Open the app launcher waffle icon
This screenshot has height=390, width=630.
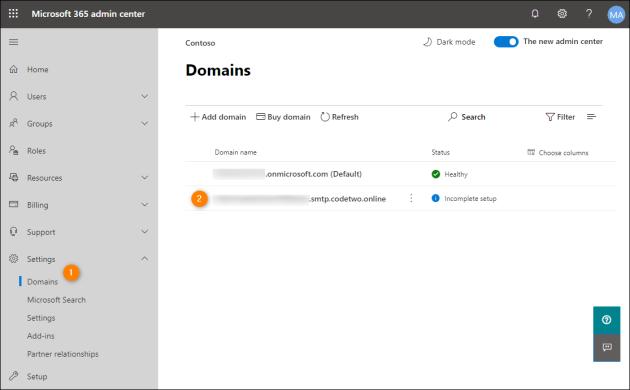[x=13, y=13]
